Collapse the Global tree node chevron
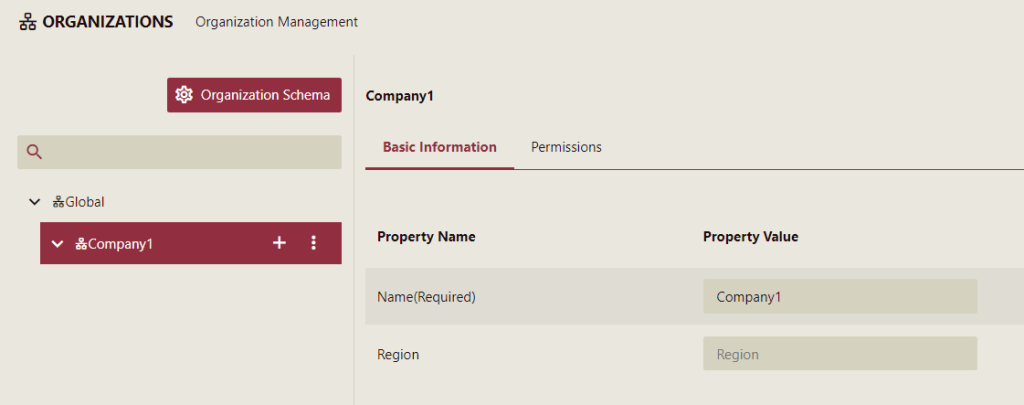The image size is (1024, 405). [35, 202]
